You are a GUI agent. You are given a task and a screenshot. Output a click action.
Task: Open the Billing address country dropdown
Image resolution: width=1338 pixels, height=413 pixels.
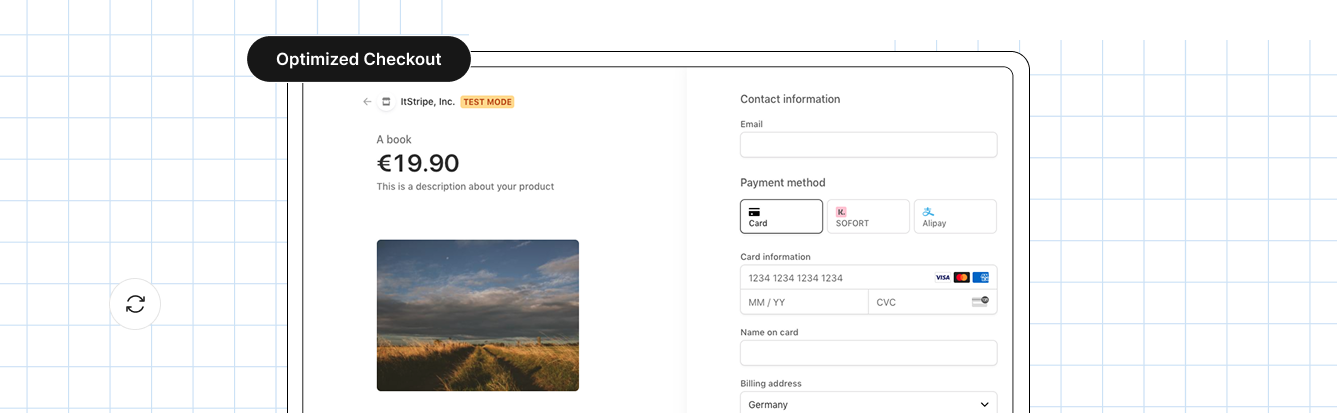tap(868, 404)
